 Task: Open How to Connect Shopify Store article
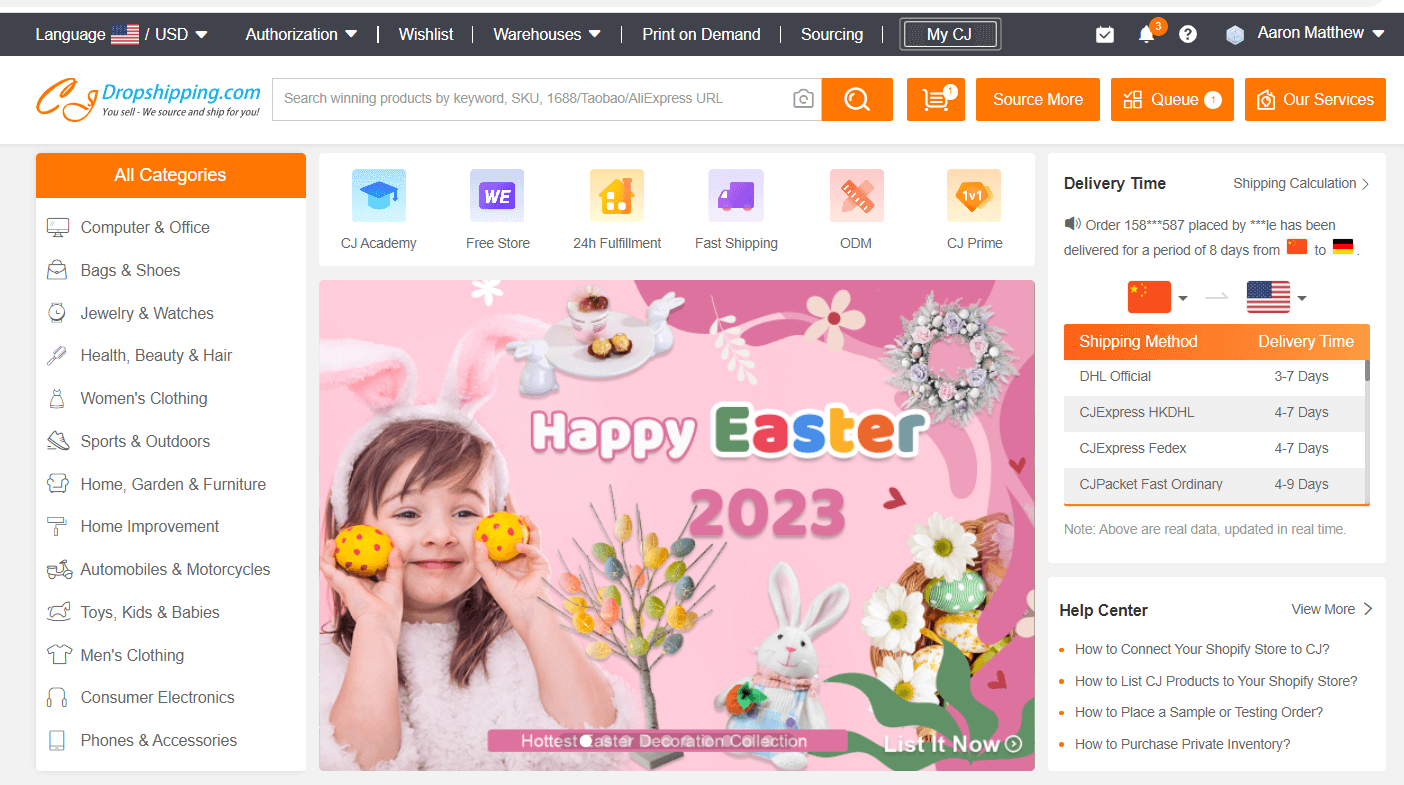click(x=1202, y=649)
